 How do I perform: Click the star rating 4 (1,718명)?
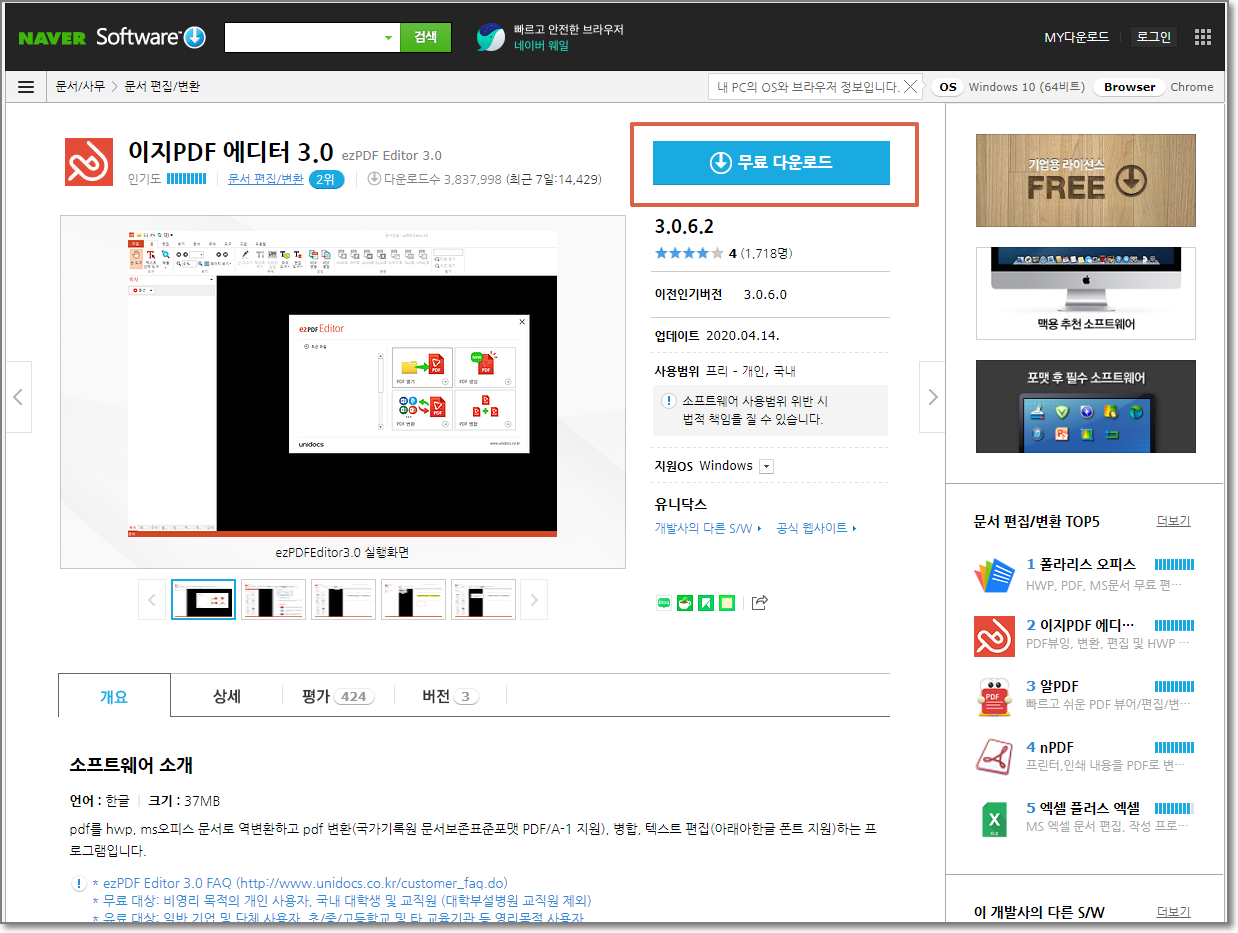723,253
